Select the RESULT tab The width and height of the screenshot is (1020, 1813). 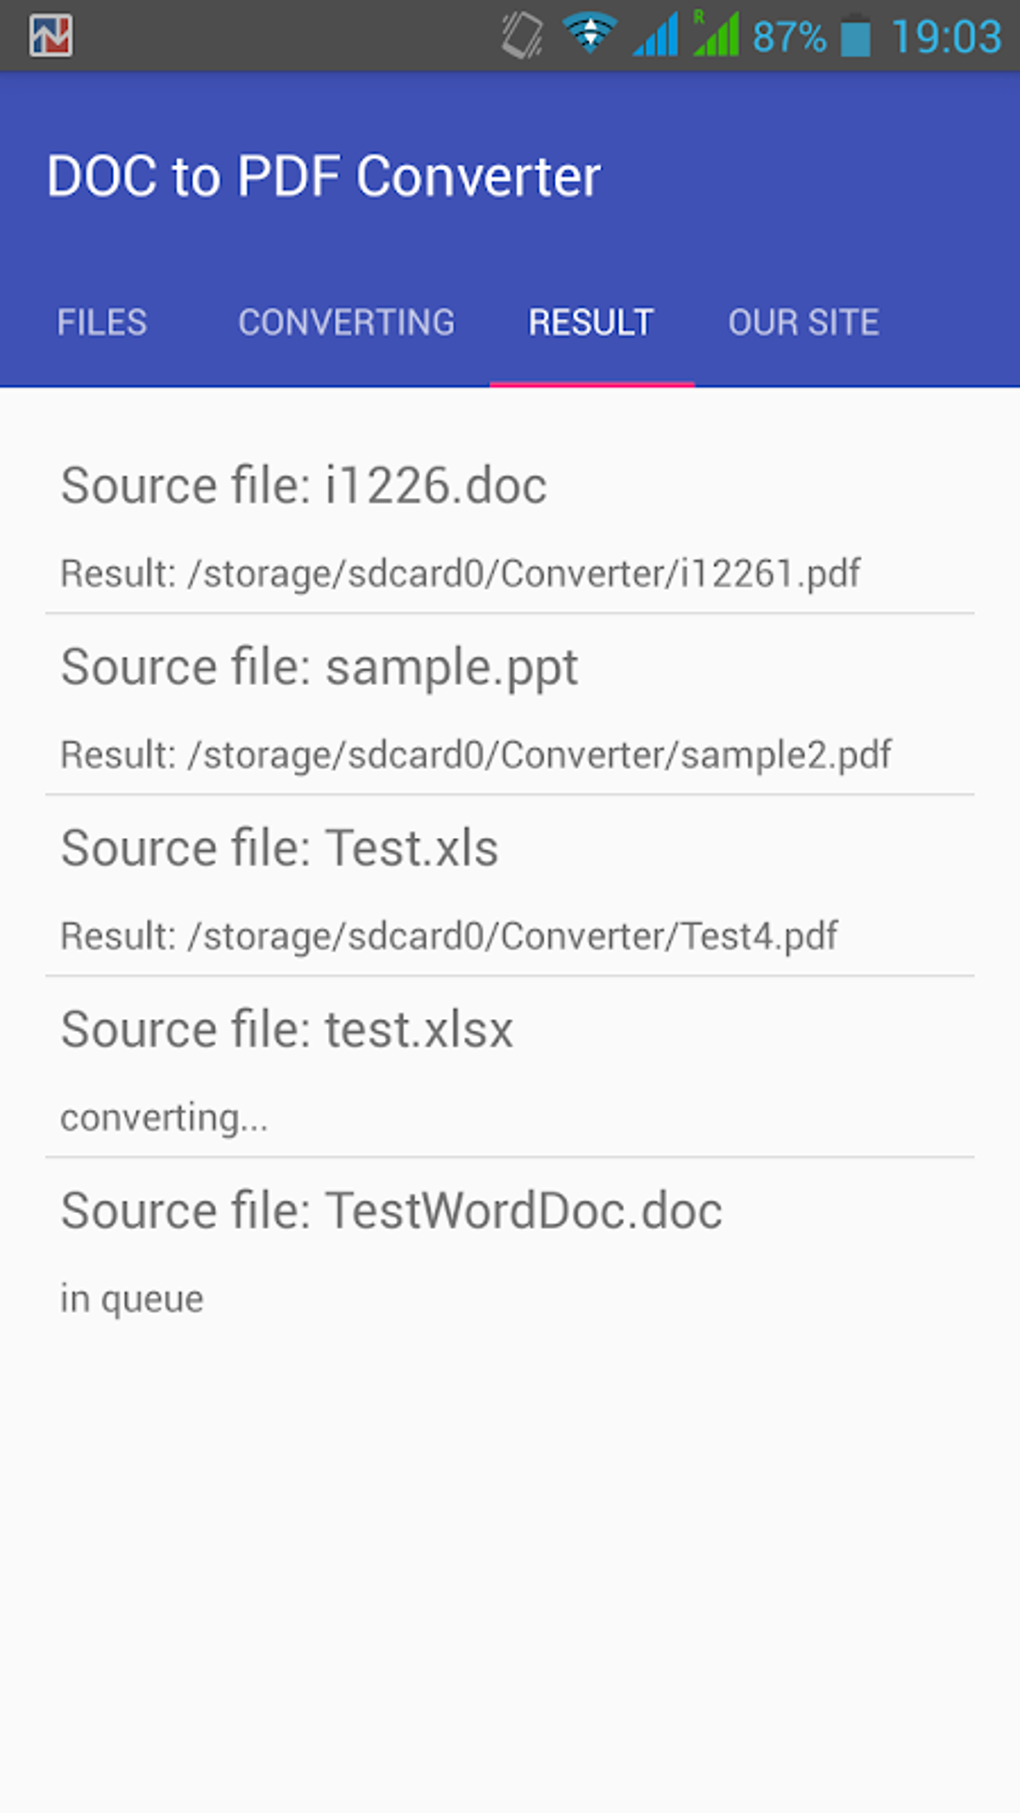pyautogui.click(x=591, y=322)
